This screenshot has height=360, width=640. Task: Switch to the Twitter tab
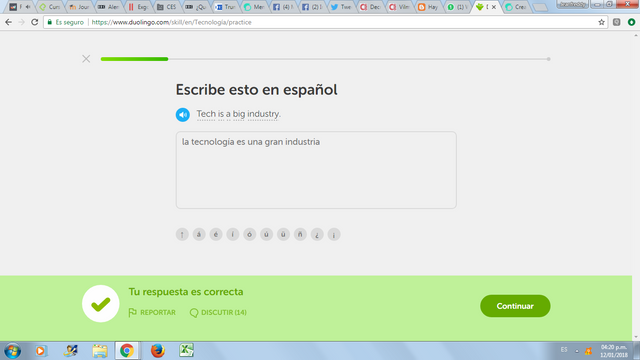[341, 7]
